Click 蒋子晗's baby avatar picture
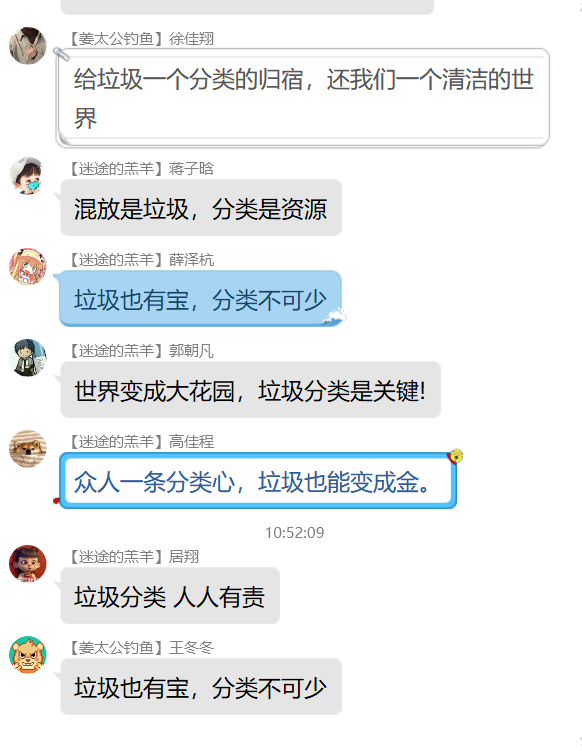 coord(28,176)
